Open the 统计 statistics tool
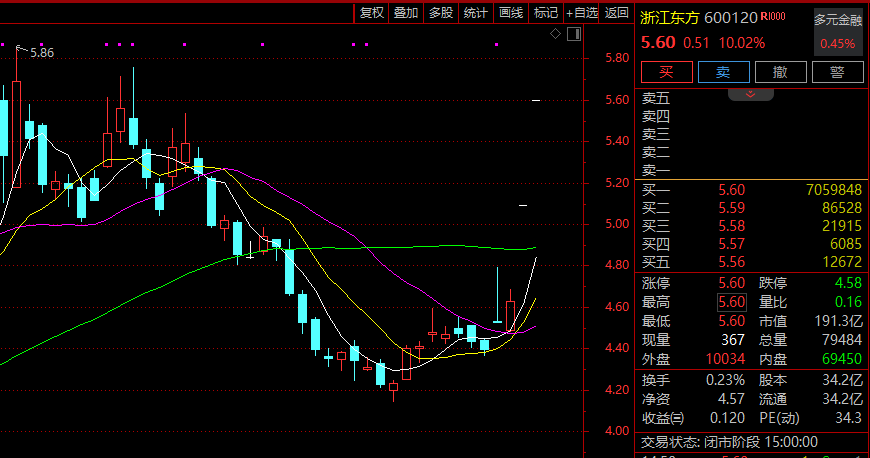The height and width of the screenshot is (458, 870). [x=476, y=13]
